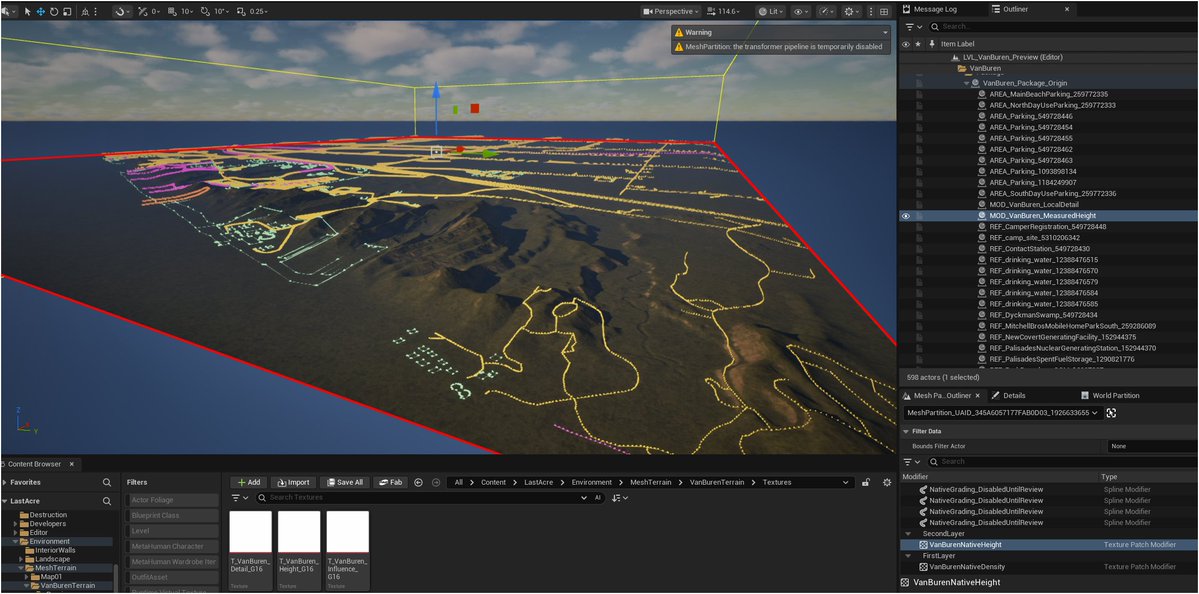1199x594 pixels.
Task: Click the Add button in Content Browser
Action: [249, 482]
